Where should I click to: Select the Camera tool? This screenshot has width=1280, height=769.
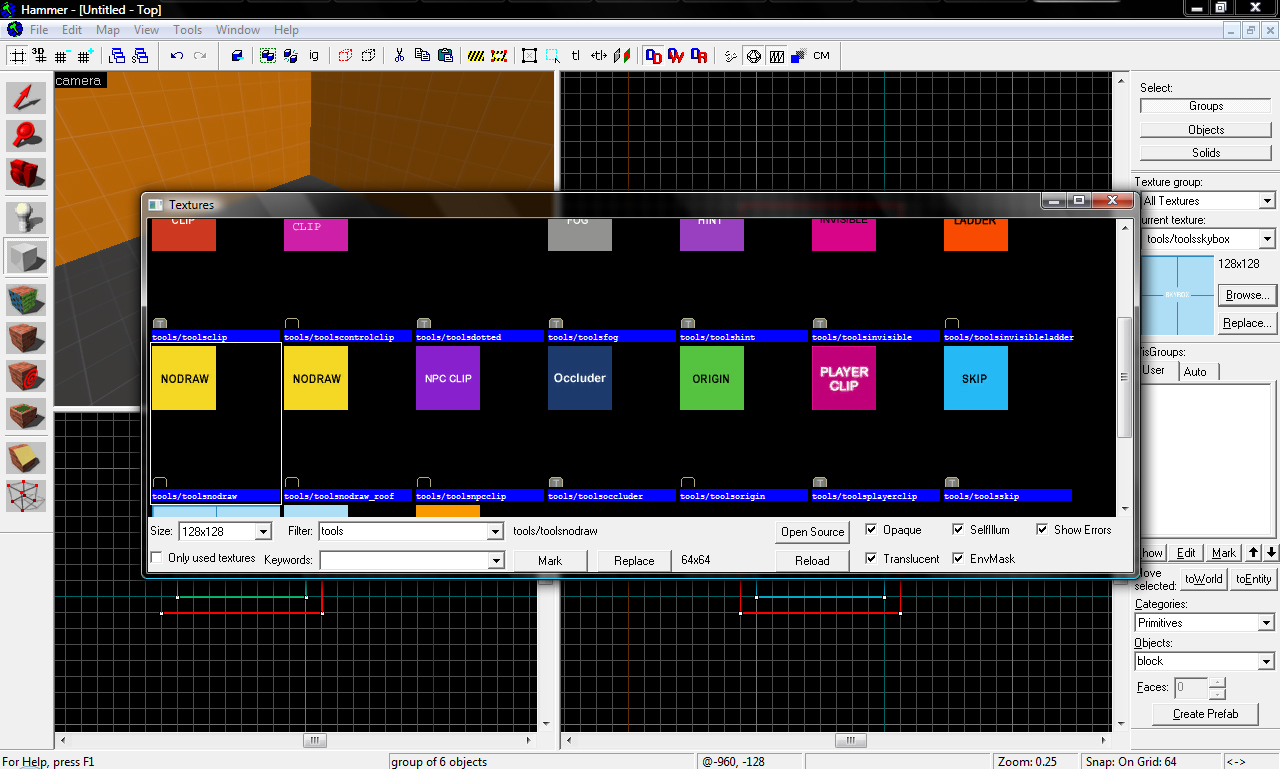(27, 175)
